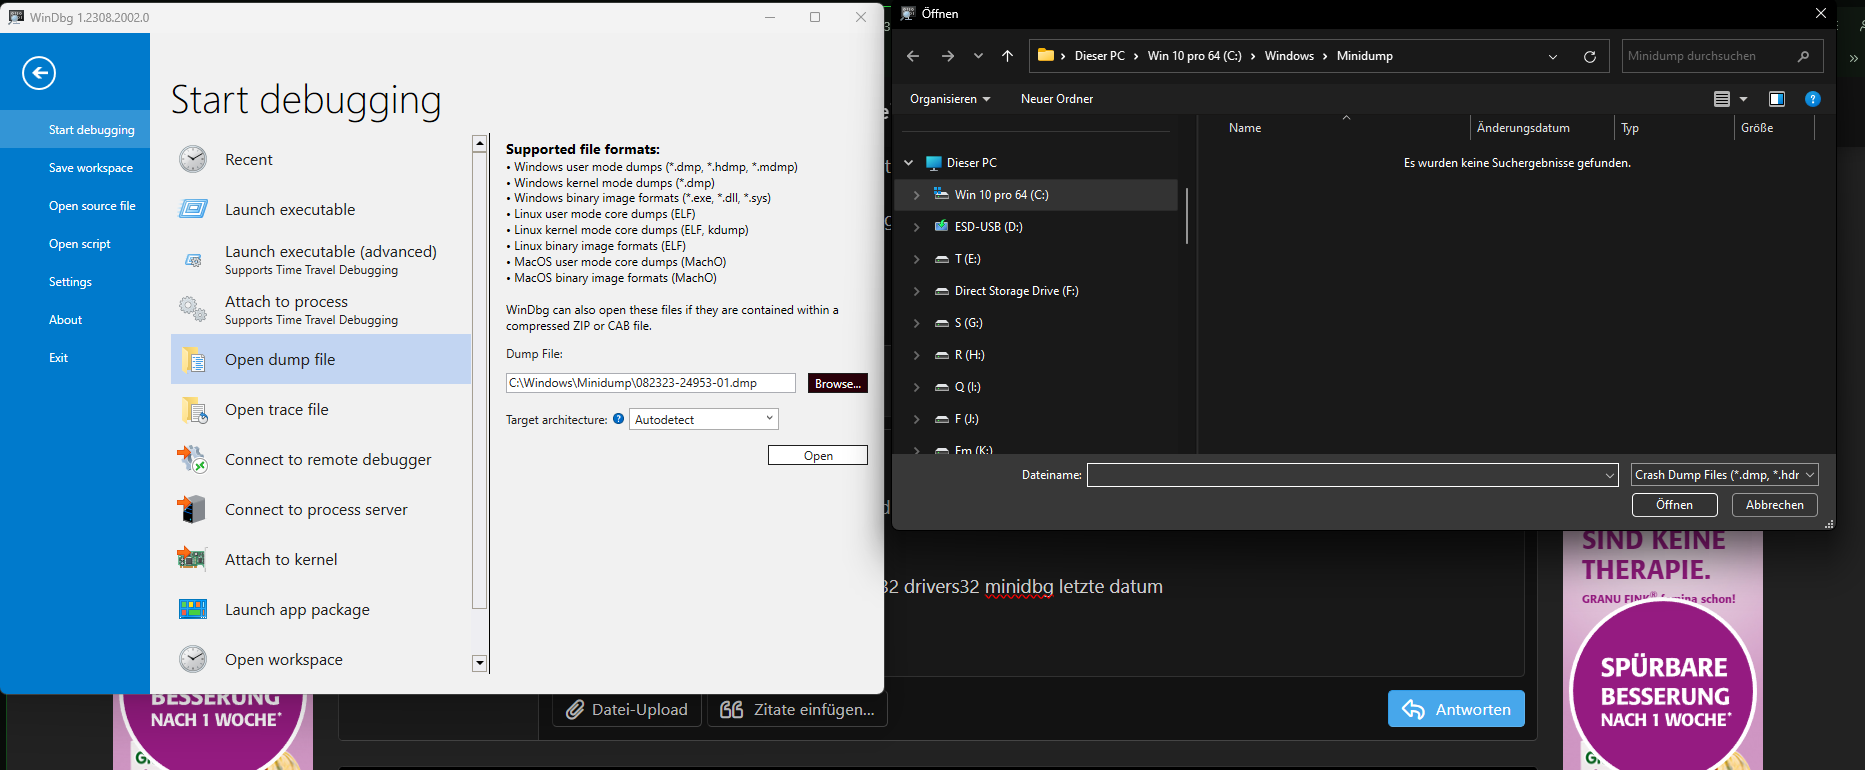Click the Neuer Ordner button
Image resolution: width=1865 pixels, height=770 pixels.
1057,99
